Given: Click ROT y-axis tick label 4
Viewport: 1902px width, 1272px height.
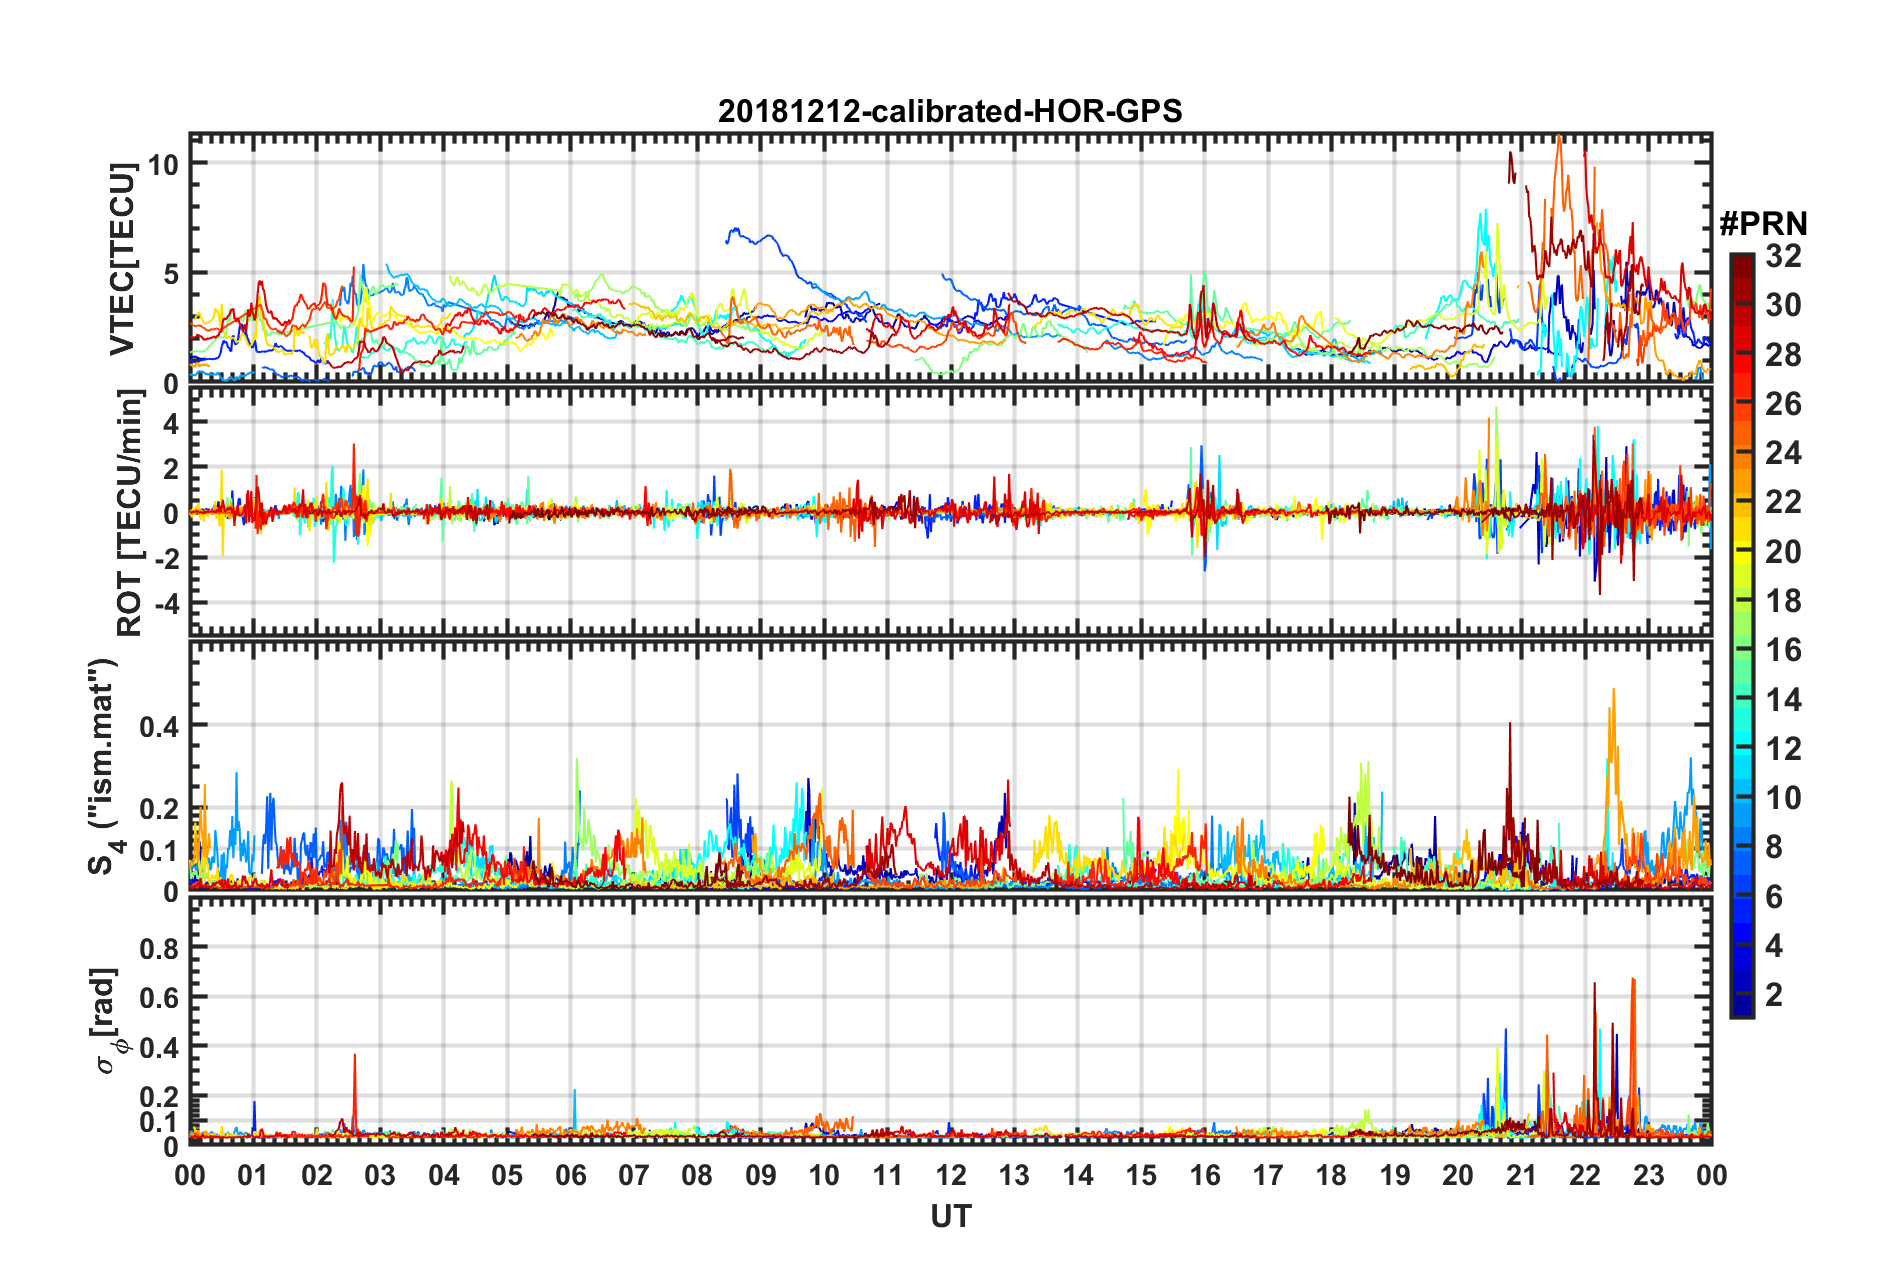Looking at the screenshot, I should coord(171,424).
